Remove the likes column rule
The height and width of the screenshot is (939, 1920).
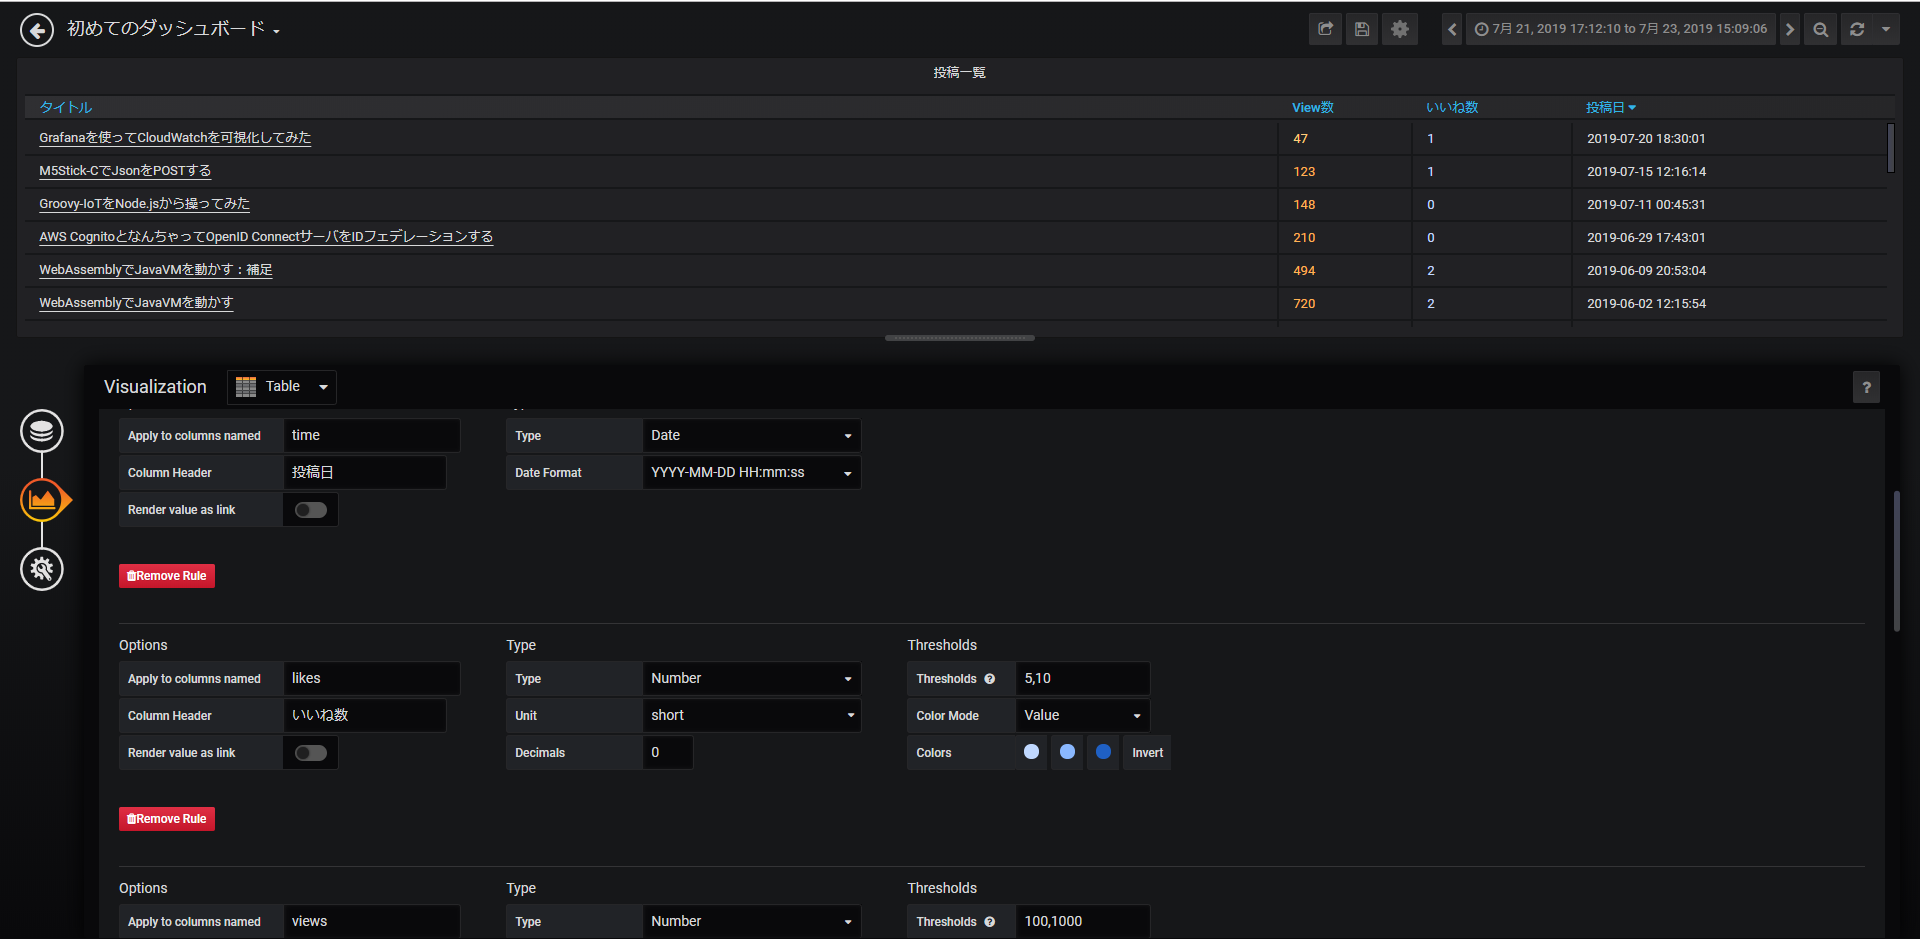pos(167,819)
